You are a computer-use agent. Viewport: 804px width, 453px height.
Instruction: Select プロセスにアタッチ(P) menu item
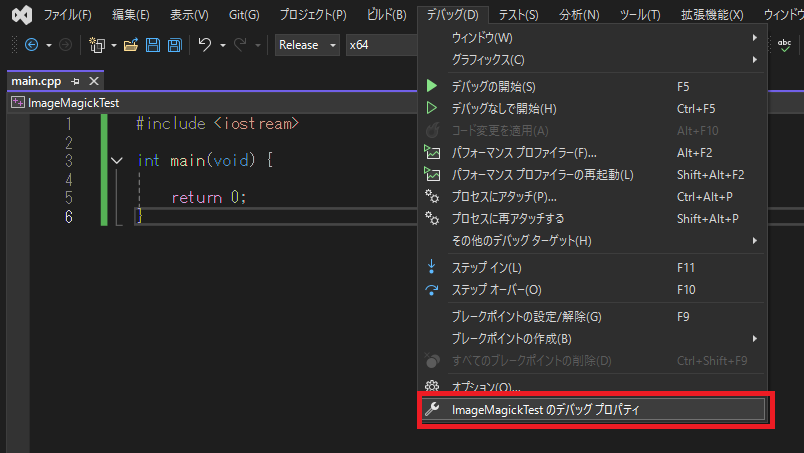(504, 196)
